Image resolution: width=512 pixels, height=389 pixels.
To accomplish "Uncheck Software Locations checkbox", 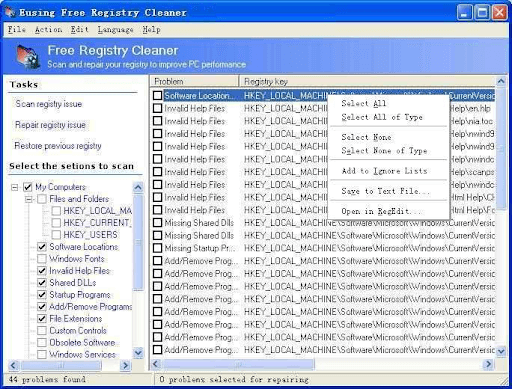I will click(42, 247).
